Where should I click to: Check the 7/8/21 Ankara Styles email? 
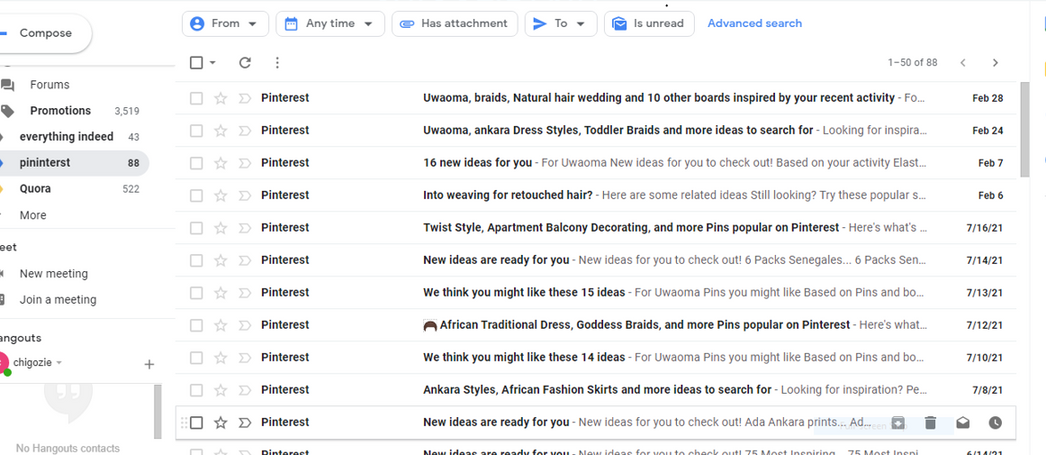click(196, 390)
